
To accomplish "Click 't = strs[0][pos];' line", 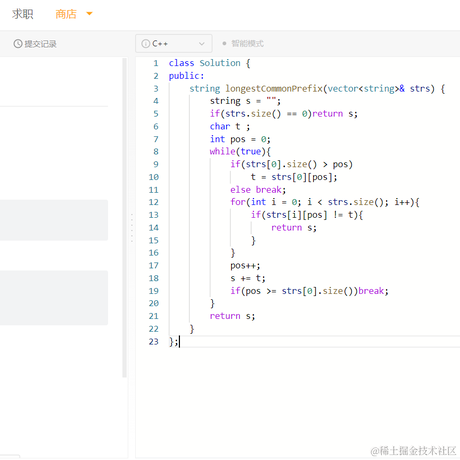I will point(294,177).
